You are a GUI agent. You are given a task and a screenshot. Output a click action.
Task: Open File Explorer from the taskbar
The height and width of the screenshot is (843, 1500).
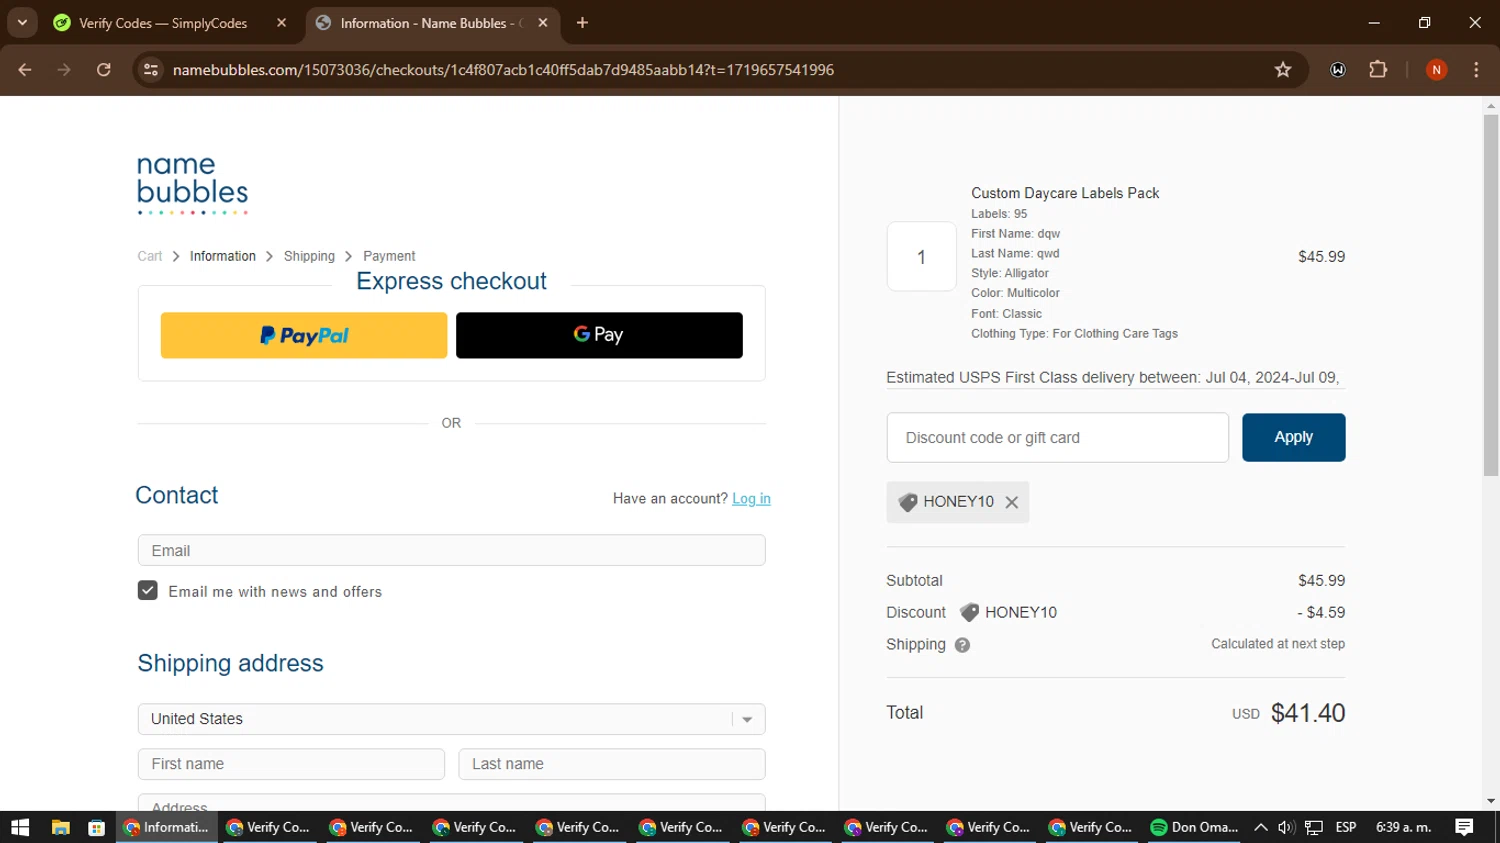pyautogui.click(x=61, y=827)
